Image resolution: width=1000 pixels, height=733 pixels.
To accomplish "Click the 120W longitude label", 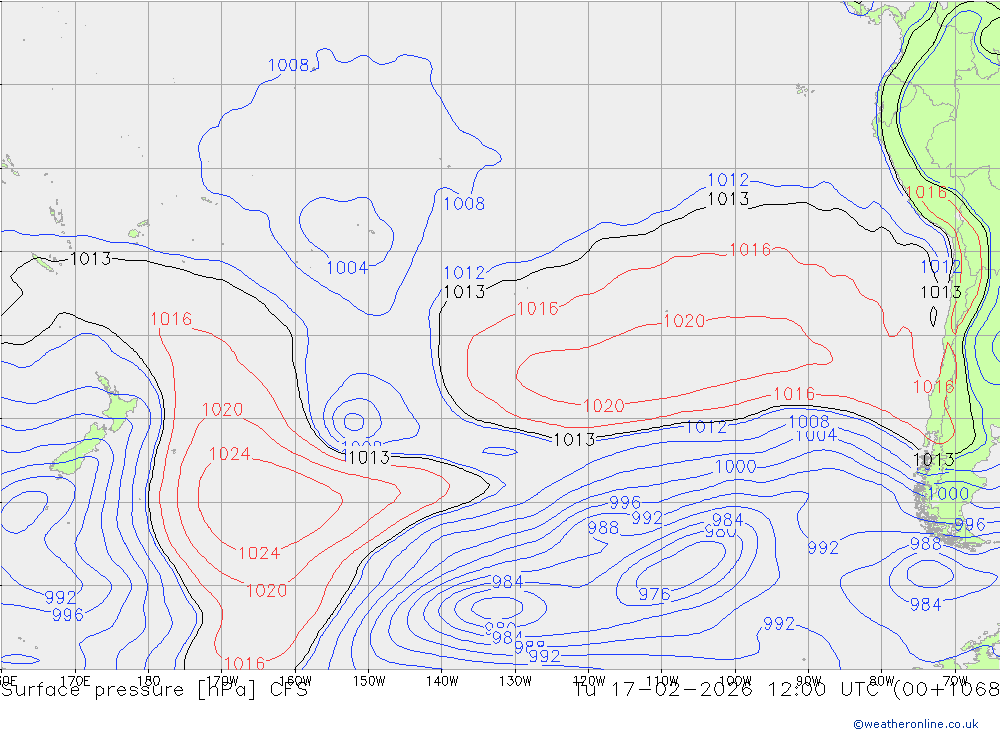I will (x=589, y=681).
